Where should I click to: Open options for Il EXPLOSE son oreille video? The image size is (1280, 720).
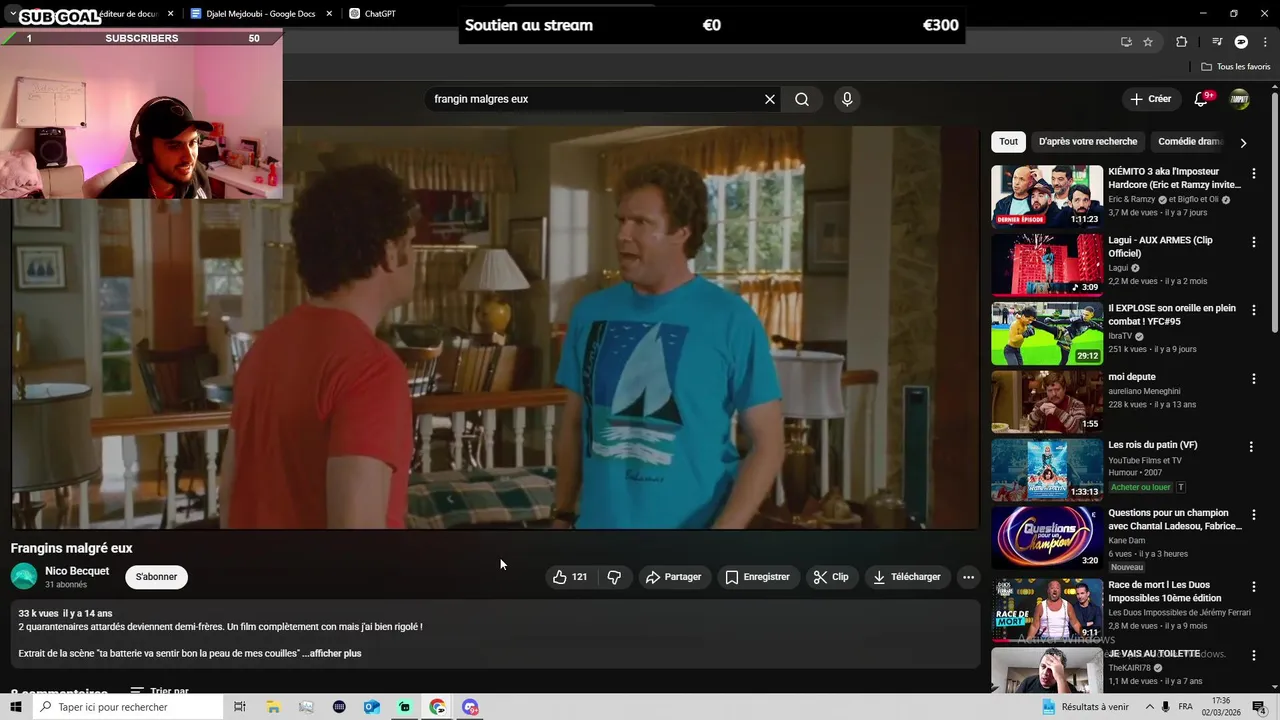point(1253,310)
